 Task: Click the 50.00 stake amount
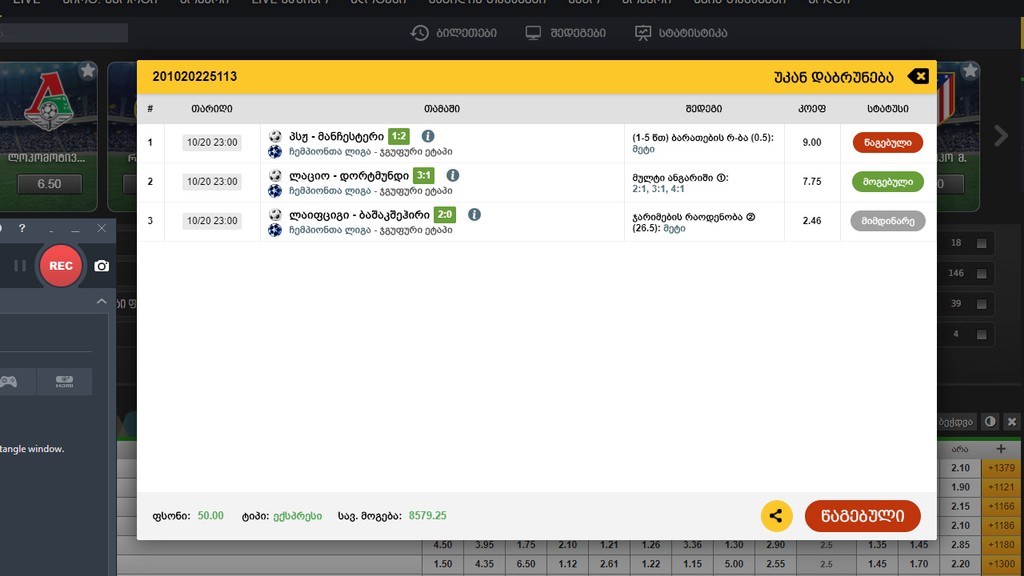[210, 516]
